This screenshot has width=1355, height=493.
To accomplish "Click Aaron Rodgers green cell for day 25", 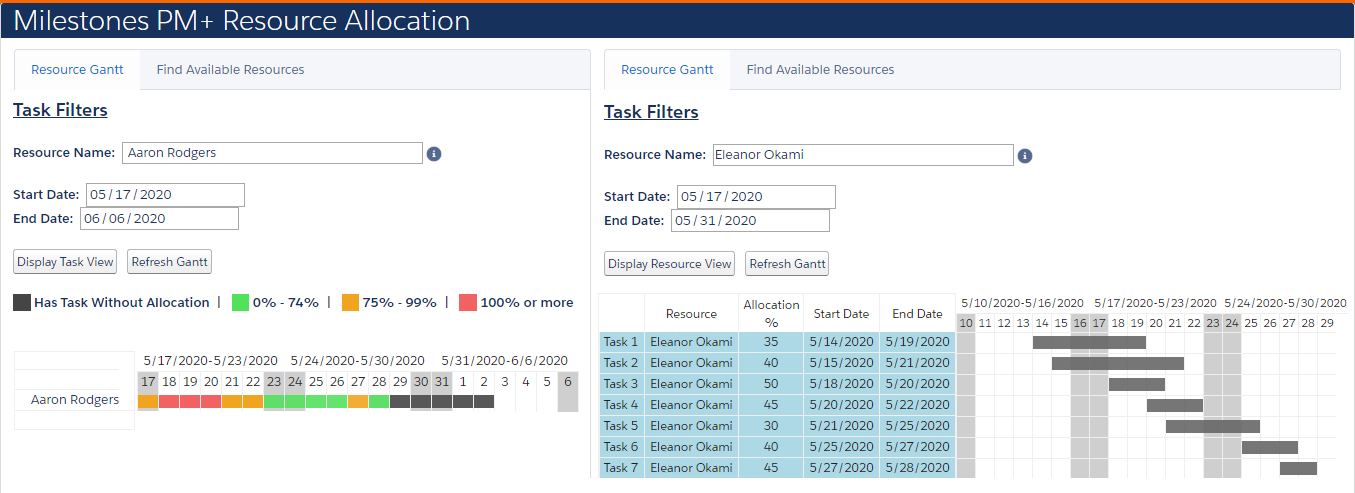I will point(316,402).
